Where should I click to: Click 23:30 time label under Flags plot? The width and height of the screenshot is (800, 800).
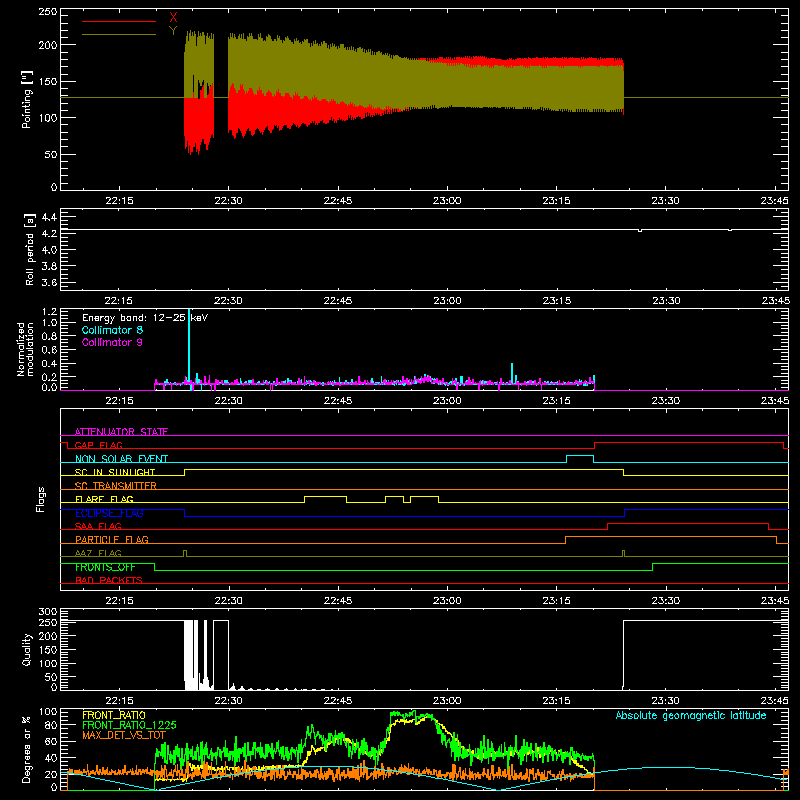pos(665,601)
